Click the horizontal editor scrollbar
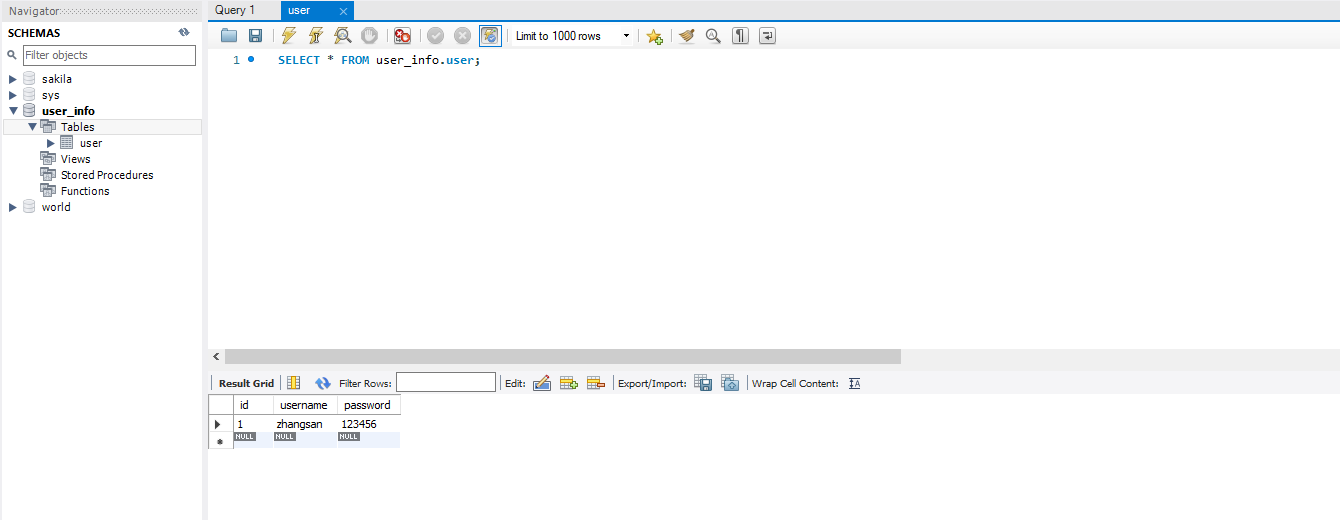Image resolution: width=1340 pixels, height=520 pixels. click(563, 356)
